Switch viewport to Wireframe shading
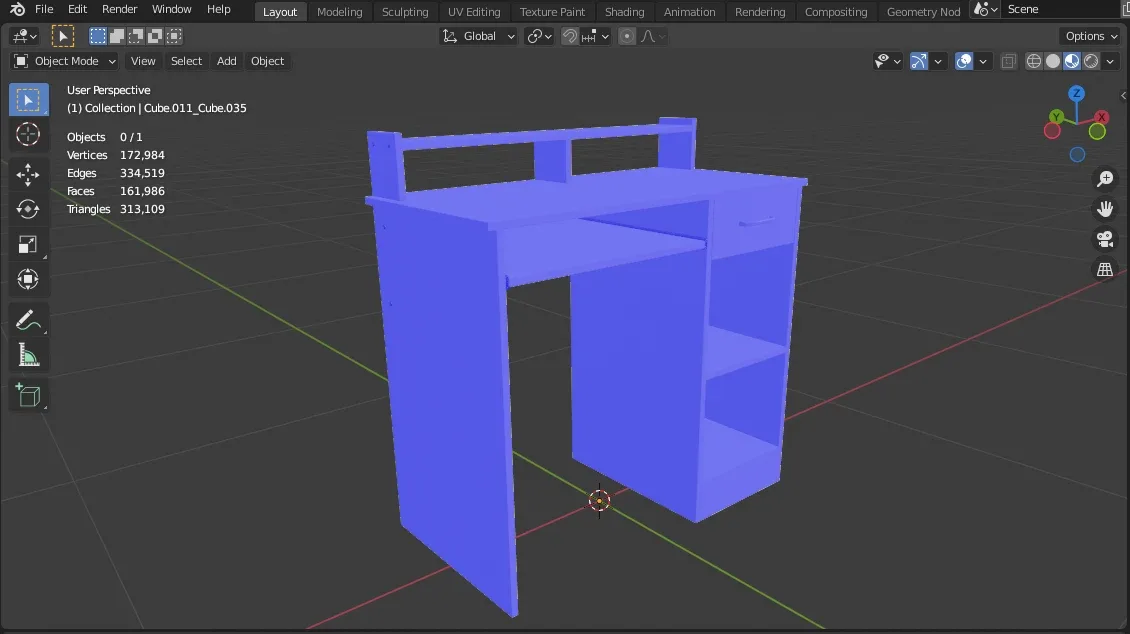The width and height of the screenshot is (1130, 634). [x=1033, y=60]
